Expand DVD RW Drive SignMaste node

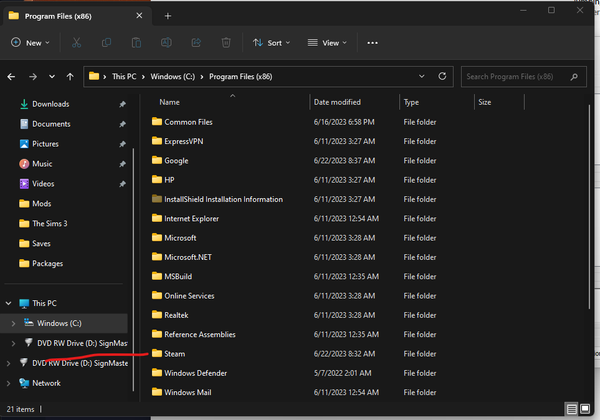pos(8,363)
